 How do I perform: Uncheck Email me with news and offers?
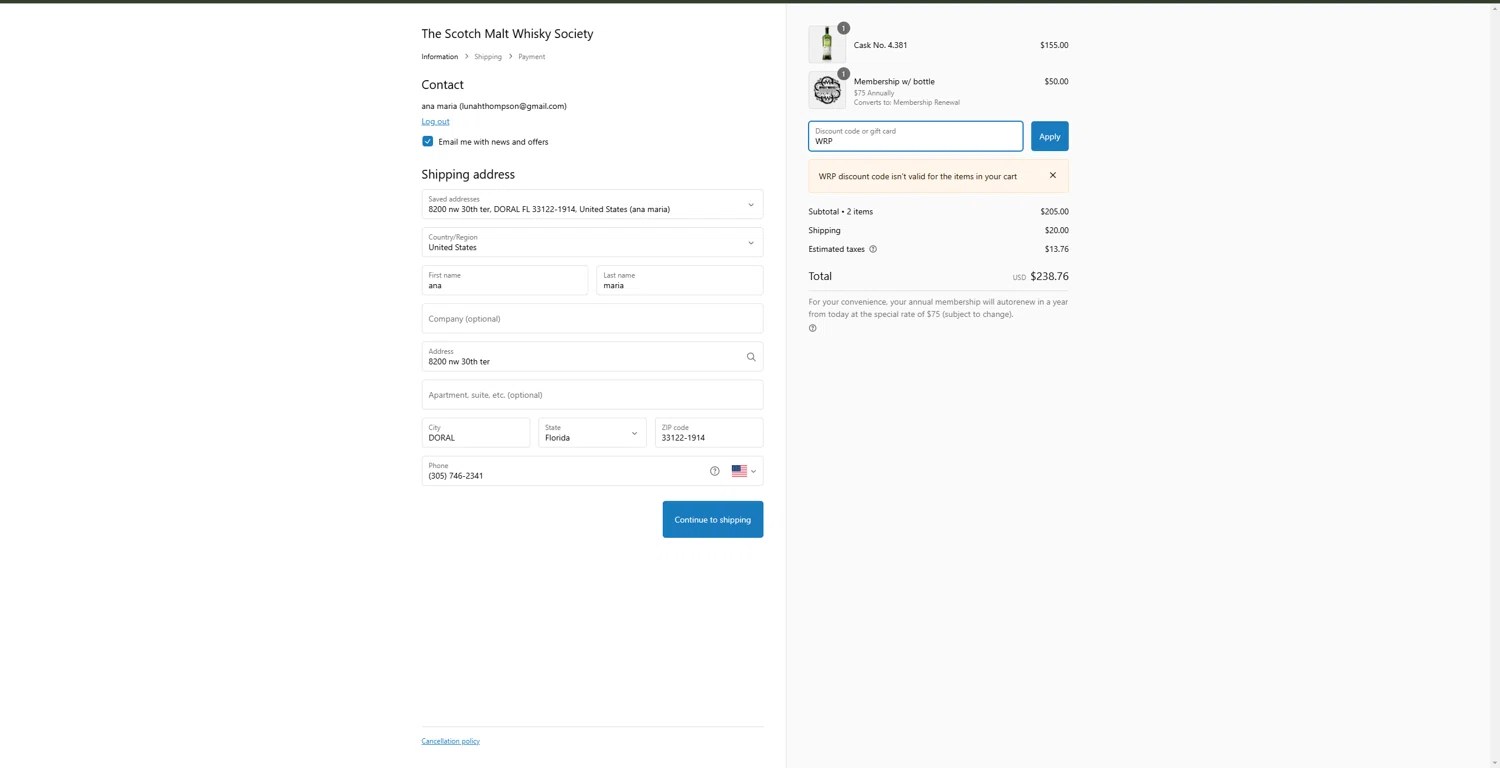(x=428, y=142)
